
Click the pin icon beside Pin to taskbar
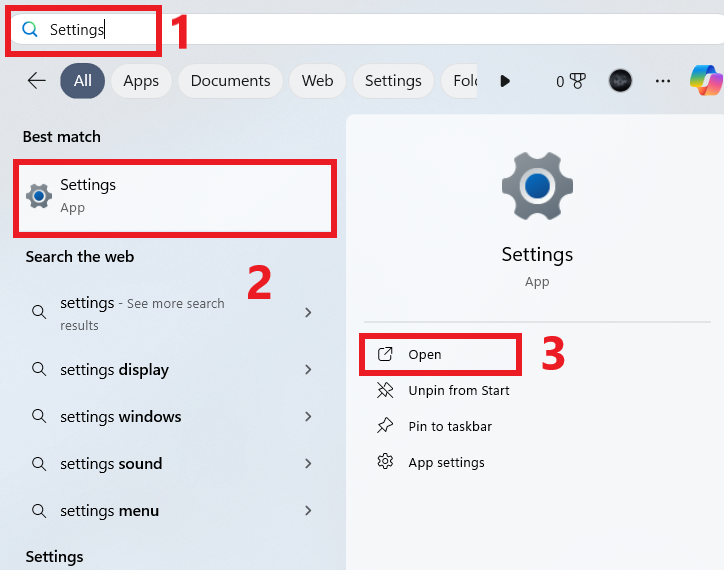point(385,426)
